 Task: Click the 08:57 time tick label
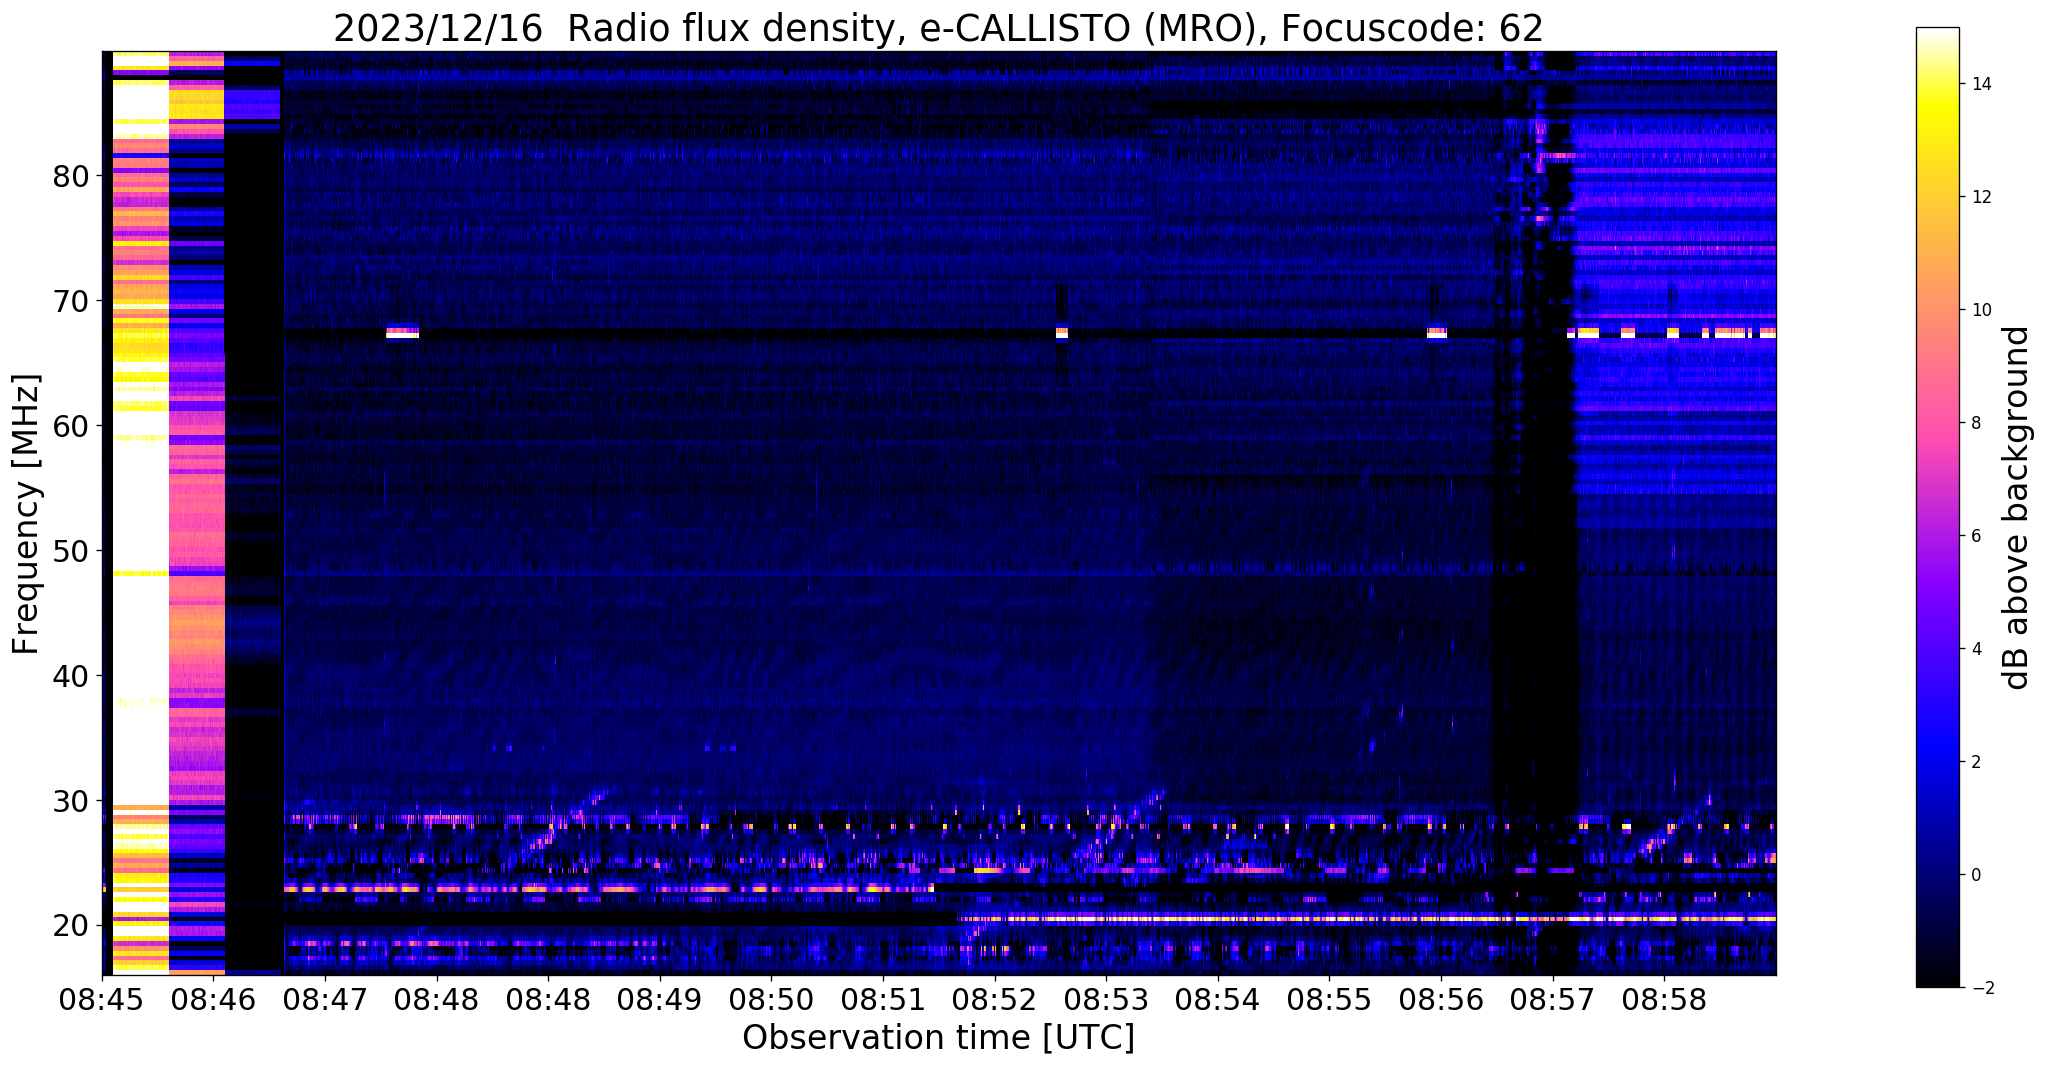tap(1553, 998)
